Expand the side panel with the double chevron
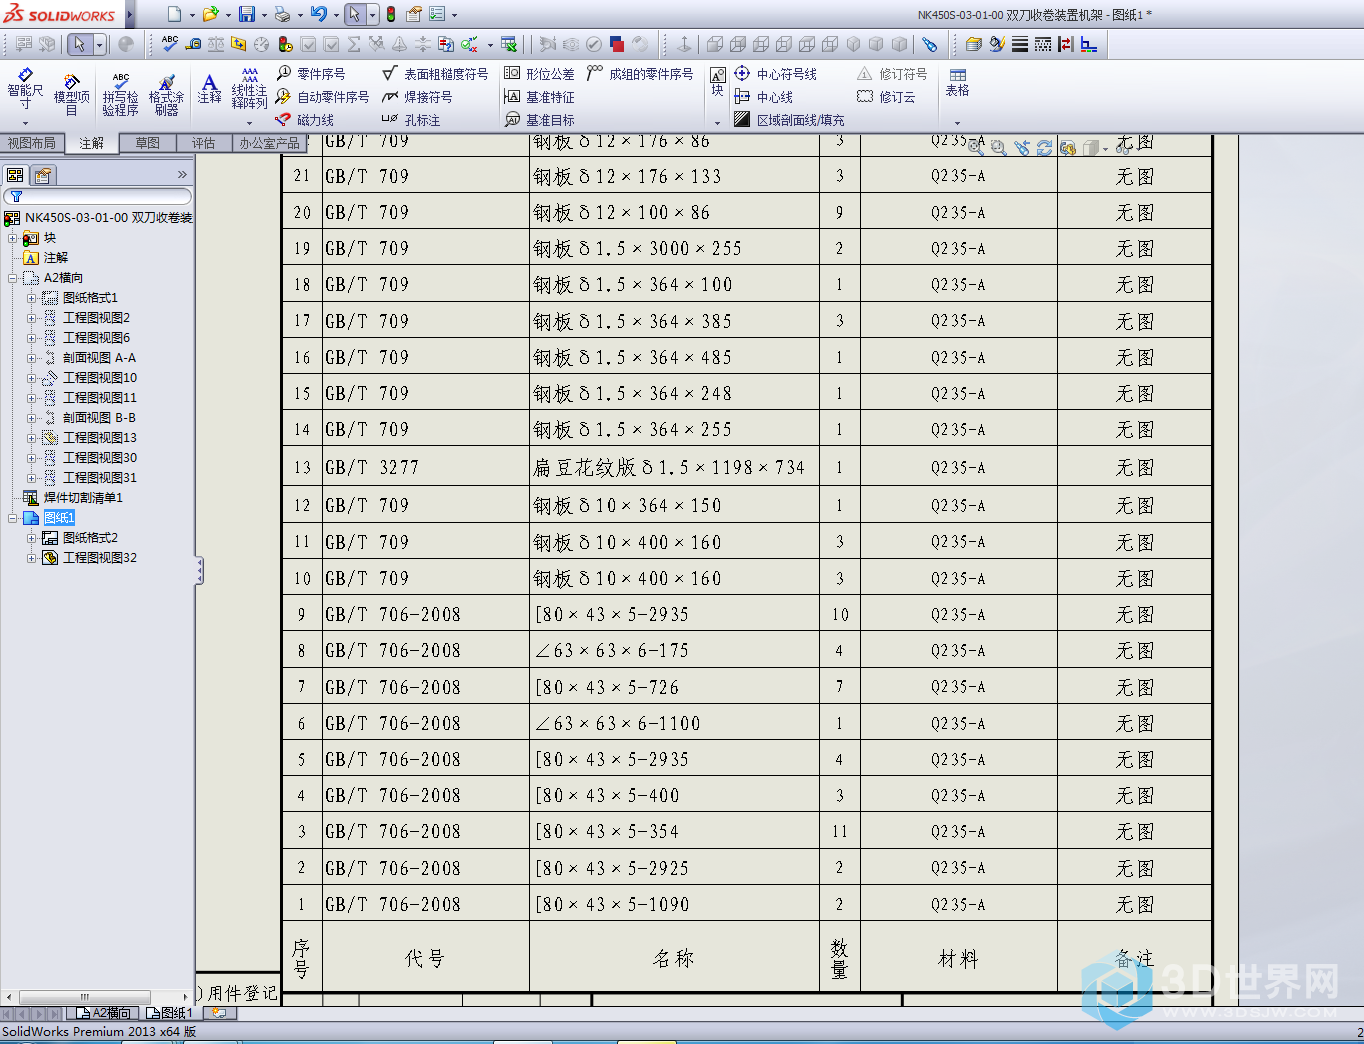The image size is (1364, 1044). (x=182, y=175)
